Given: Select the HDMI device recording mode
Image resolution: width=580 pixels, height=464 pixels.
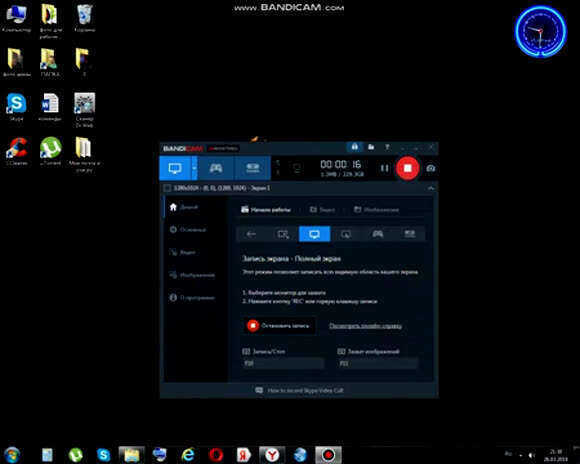Looking at the screenshot, I should 253,168.
